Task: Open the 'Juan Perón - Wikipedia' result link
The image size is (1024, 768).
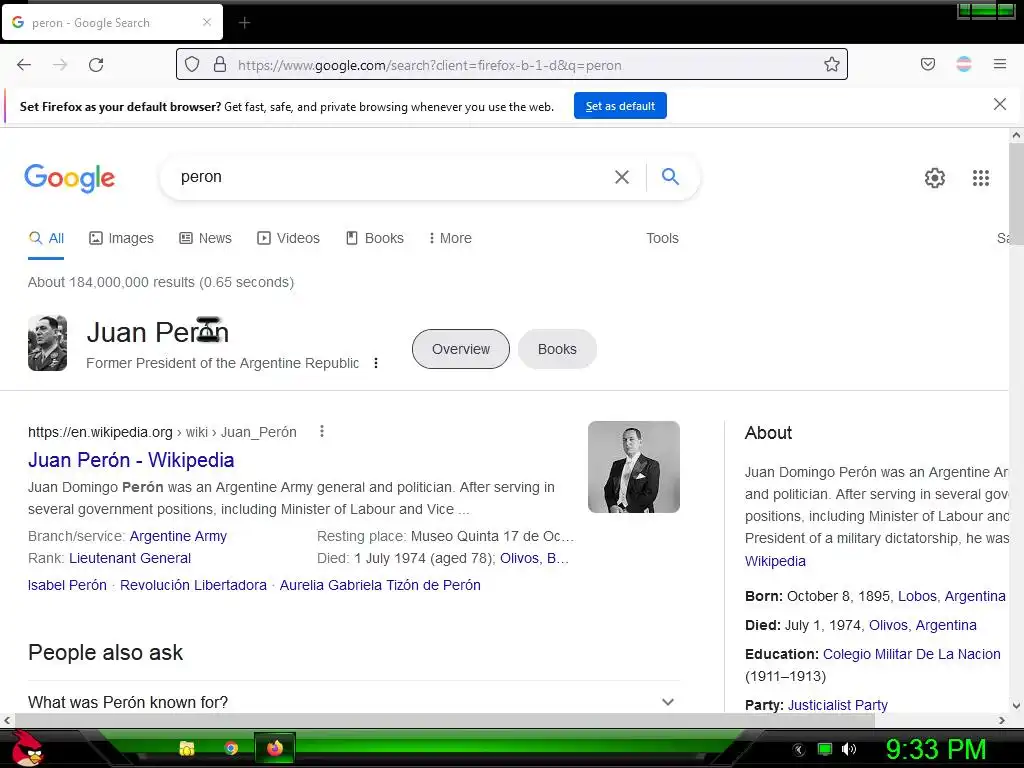Action: point(131,460)
